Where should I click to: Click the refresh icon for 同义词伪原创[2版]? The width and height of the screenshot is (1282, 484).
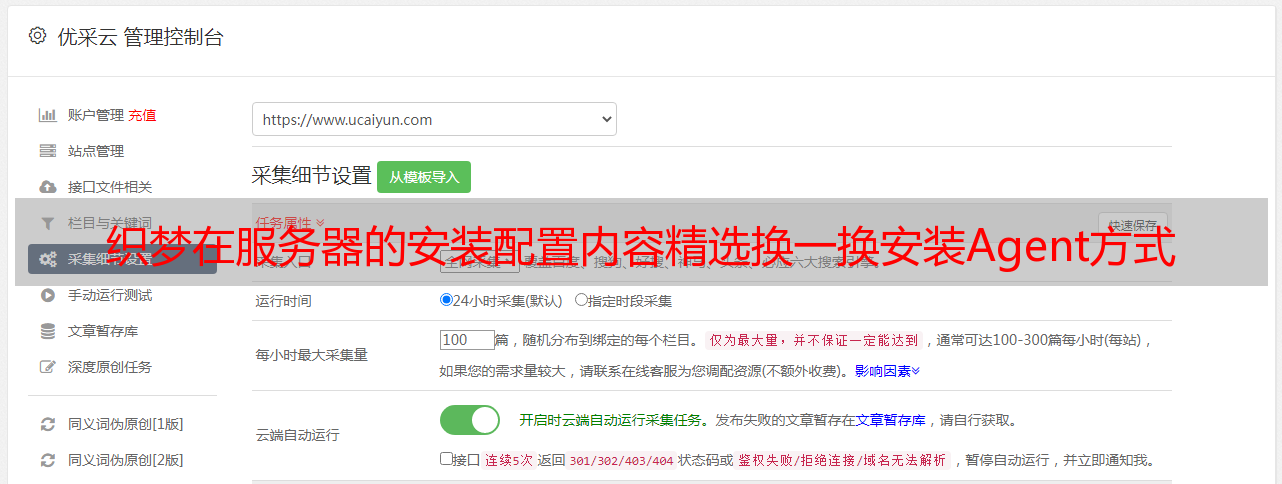click(47, 460)
